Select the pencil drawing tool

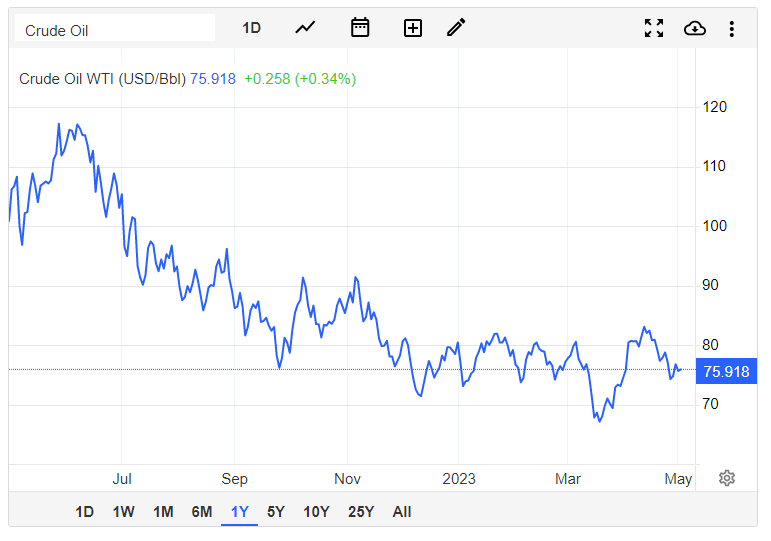[x=456, y=28]
